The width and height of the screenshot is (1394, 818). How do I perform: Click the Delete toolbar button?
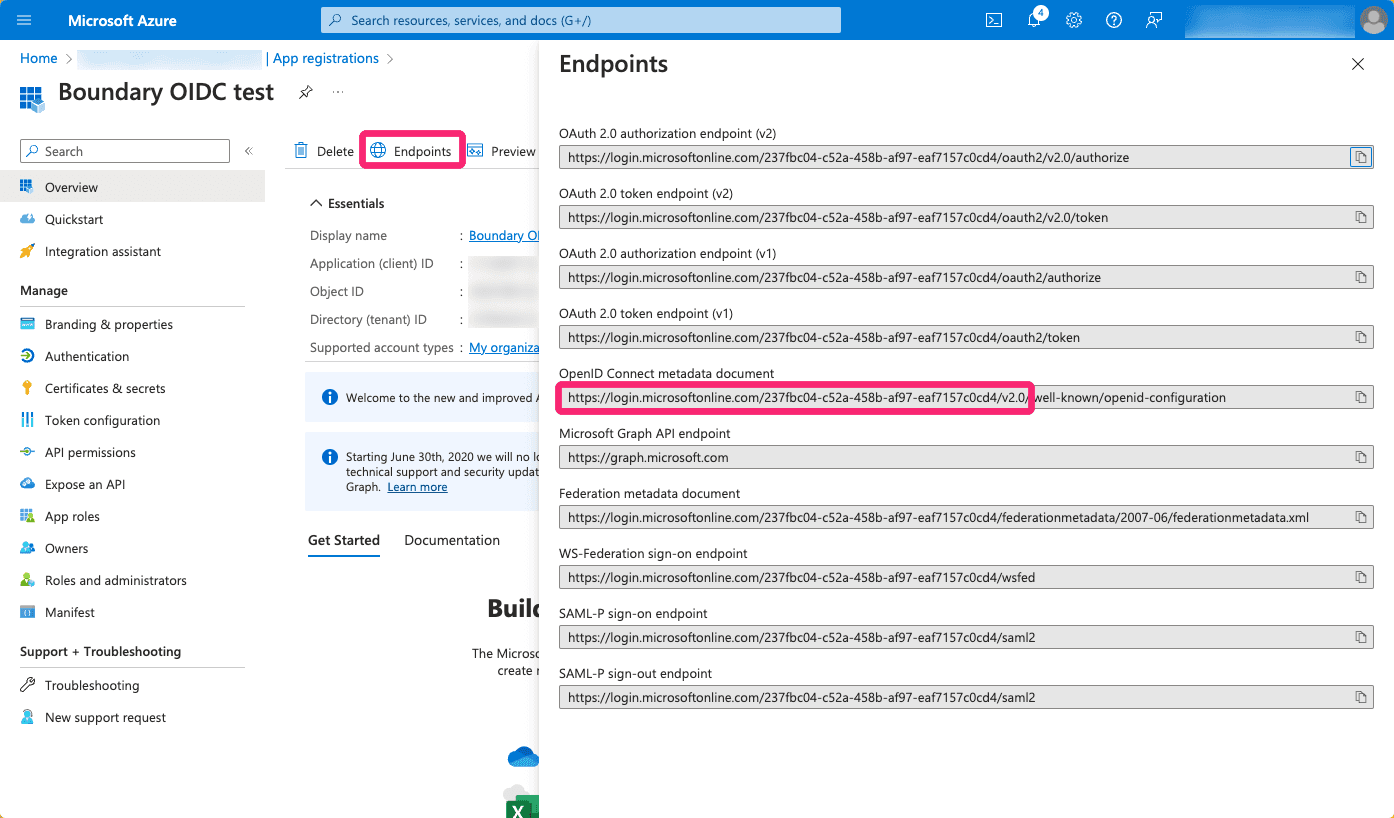[x=324, y=151]
